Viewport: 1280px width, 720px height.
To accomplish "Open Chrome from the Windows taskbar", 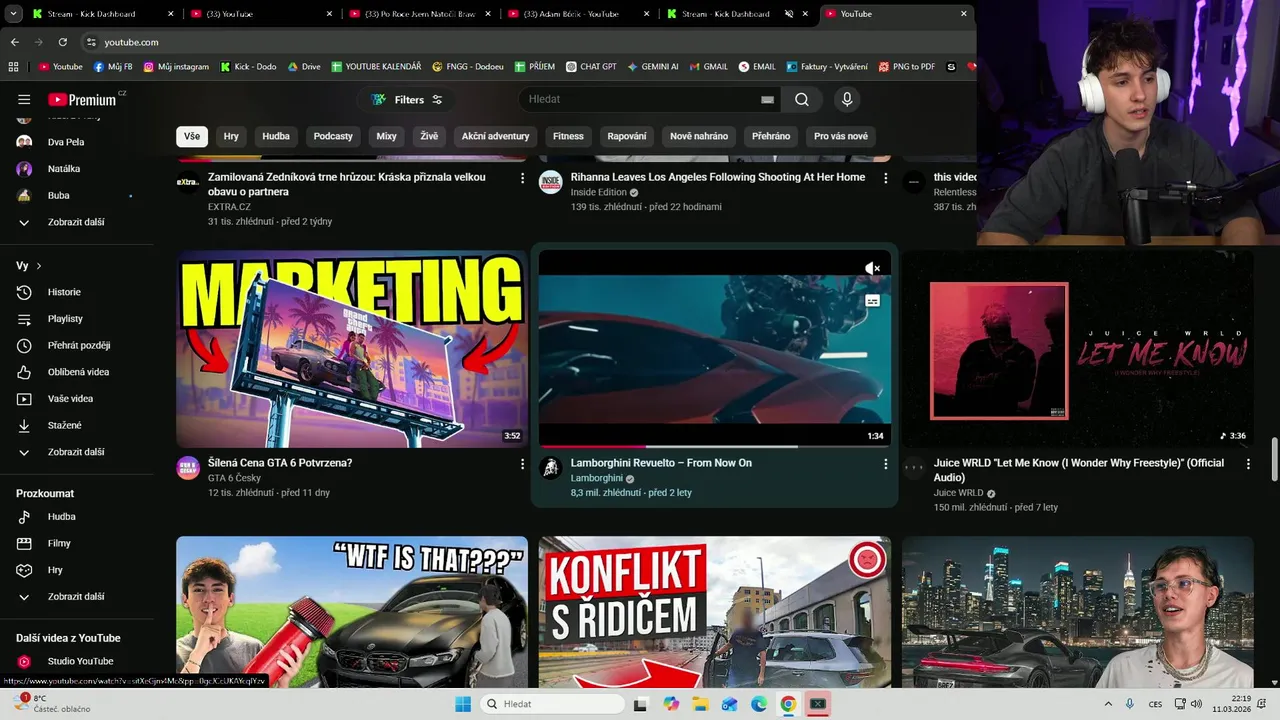I will pos(788,704).
